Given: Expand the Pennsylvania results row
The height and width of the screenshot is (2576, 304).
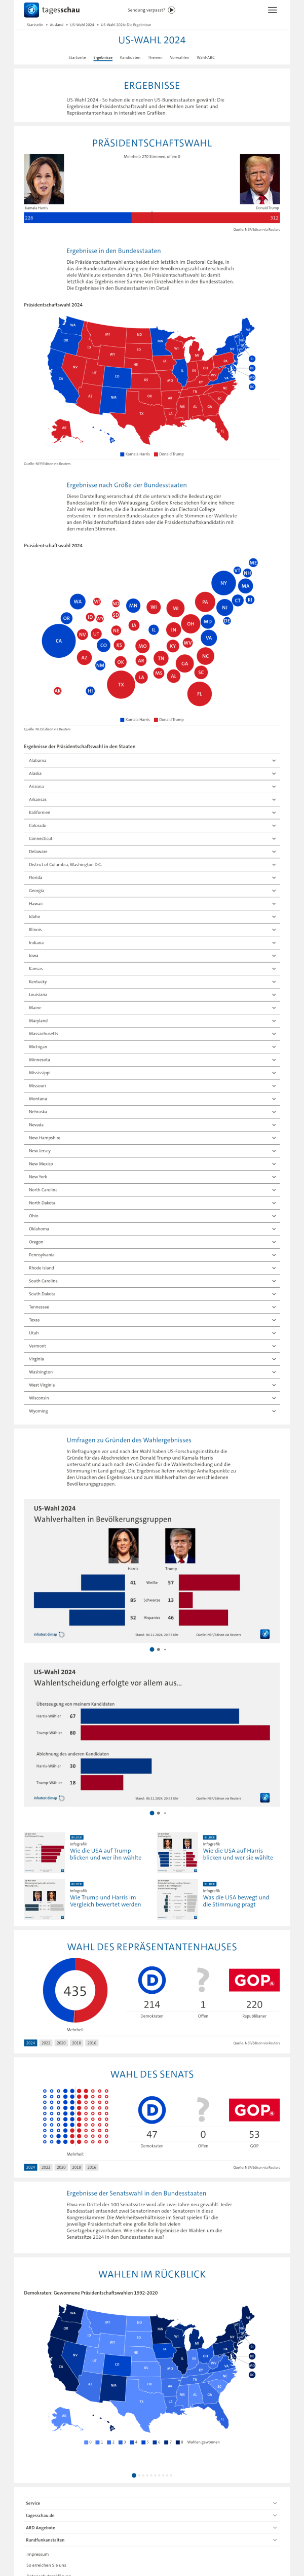Looking at the screenshot, I should point(152,1255).
